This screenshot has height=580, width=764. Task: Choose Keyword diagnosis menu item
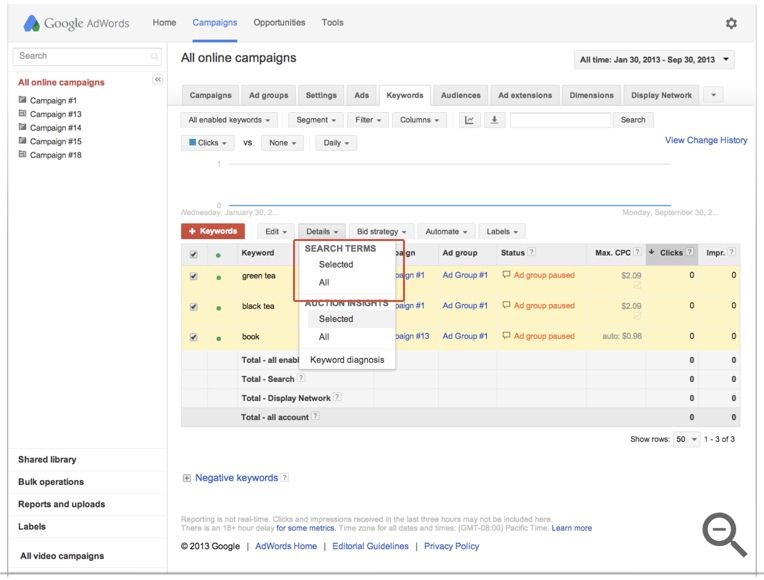point(347,360)
